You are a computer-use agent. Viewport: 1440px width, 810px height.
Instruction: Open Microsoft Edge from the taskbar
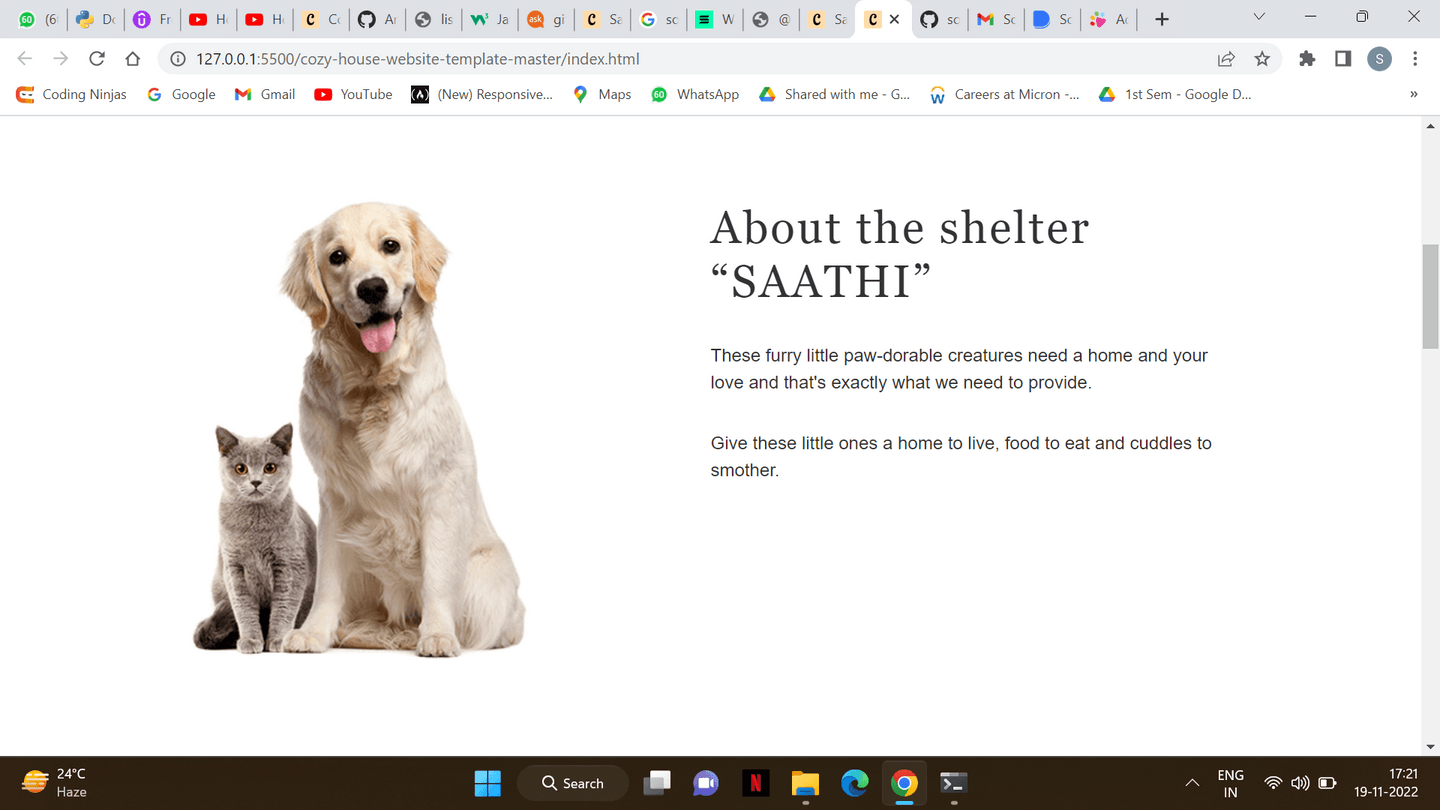(x=855, y=783)
